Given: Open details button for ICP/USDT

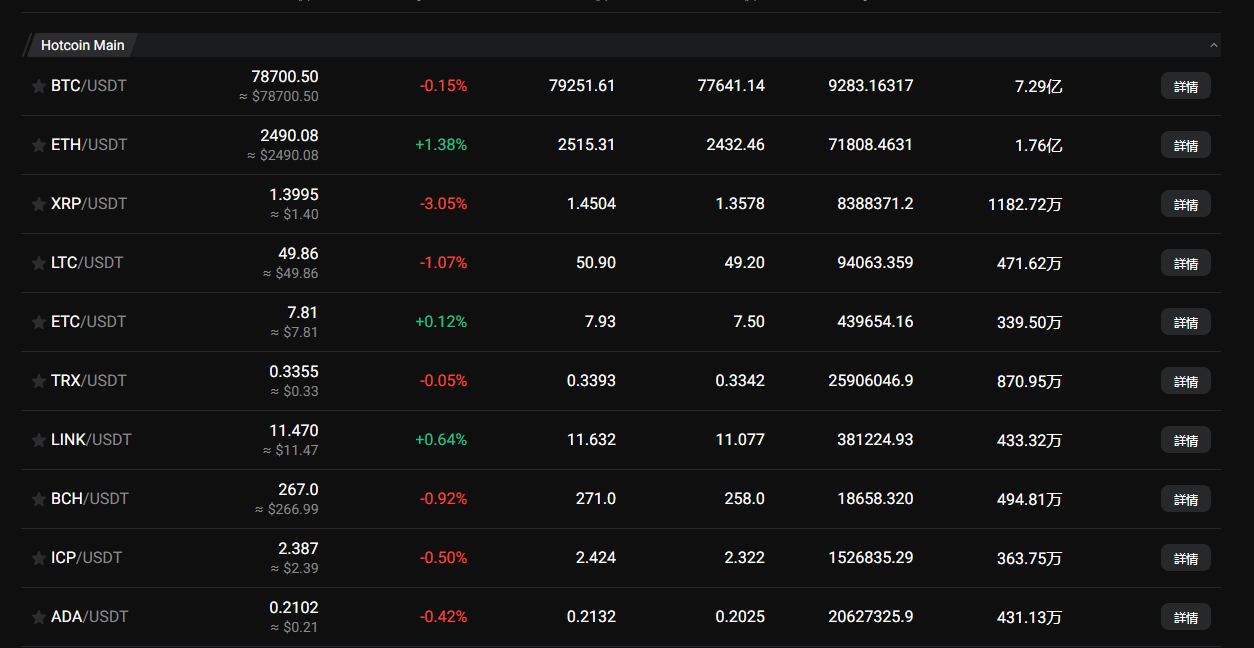Looking at the screenshot, I should click(x=1186, y=558).
